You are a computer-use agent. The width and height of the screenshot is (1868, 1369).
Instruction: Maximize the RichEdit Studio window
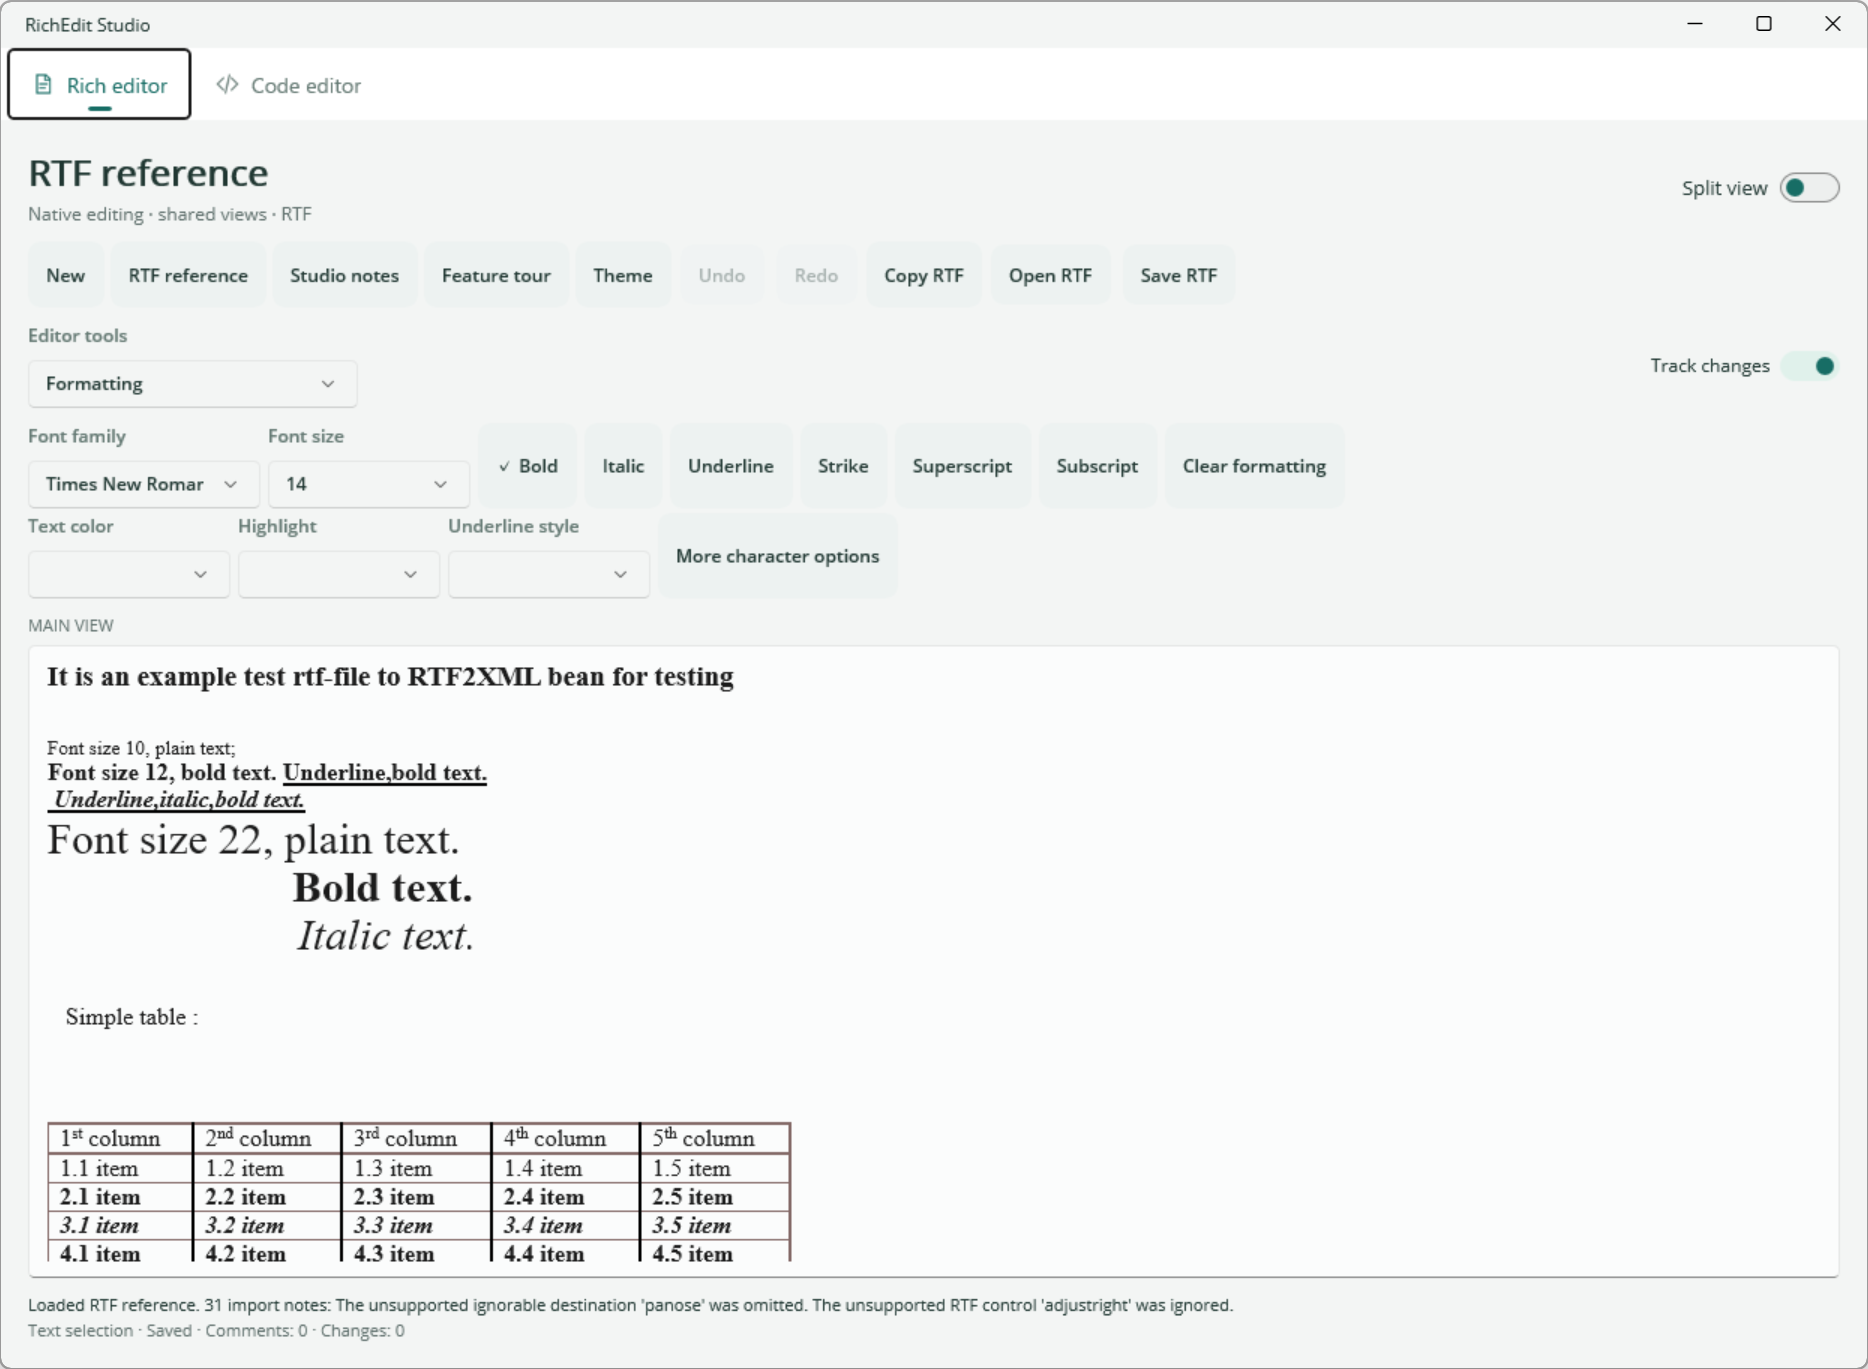point(1764,24)
